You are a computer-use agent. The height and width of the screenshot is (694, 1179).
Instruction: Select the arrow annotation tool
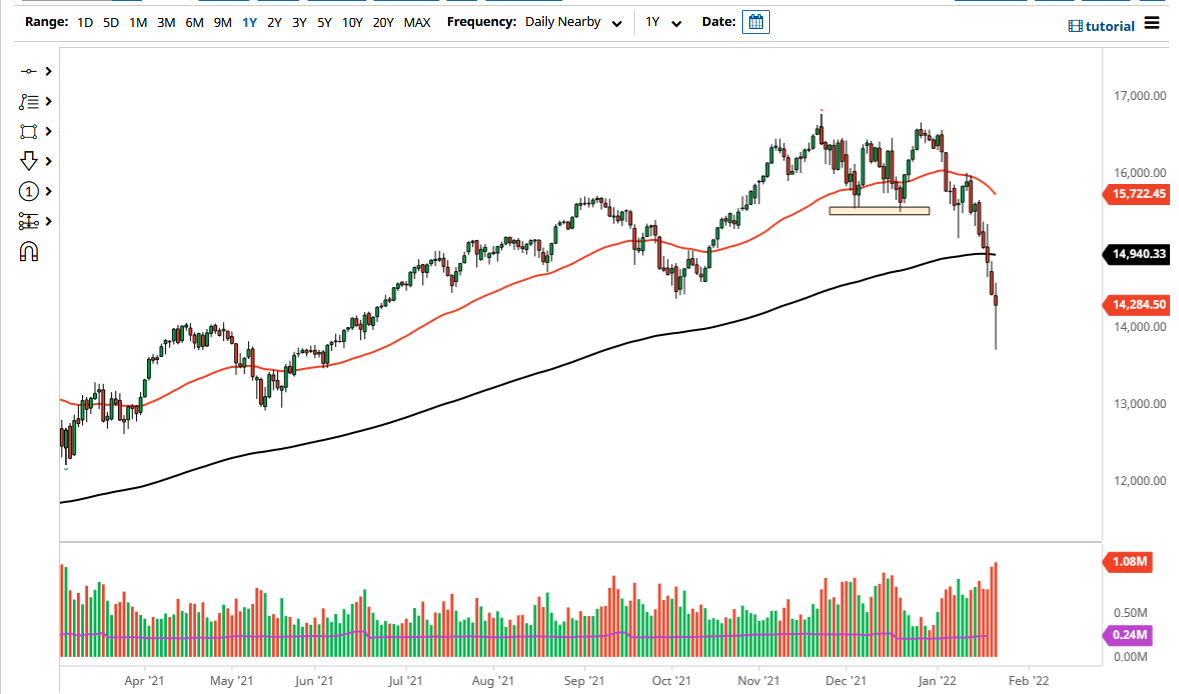(28, 161)
